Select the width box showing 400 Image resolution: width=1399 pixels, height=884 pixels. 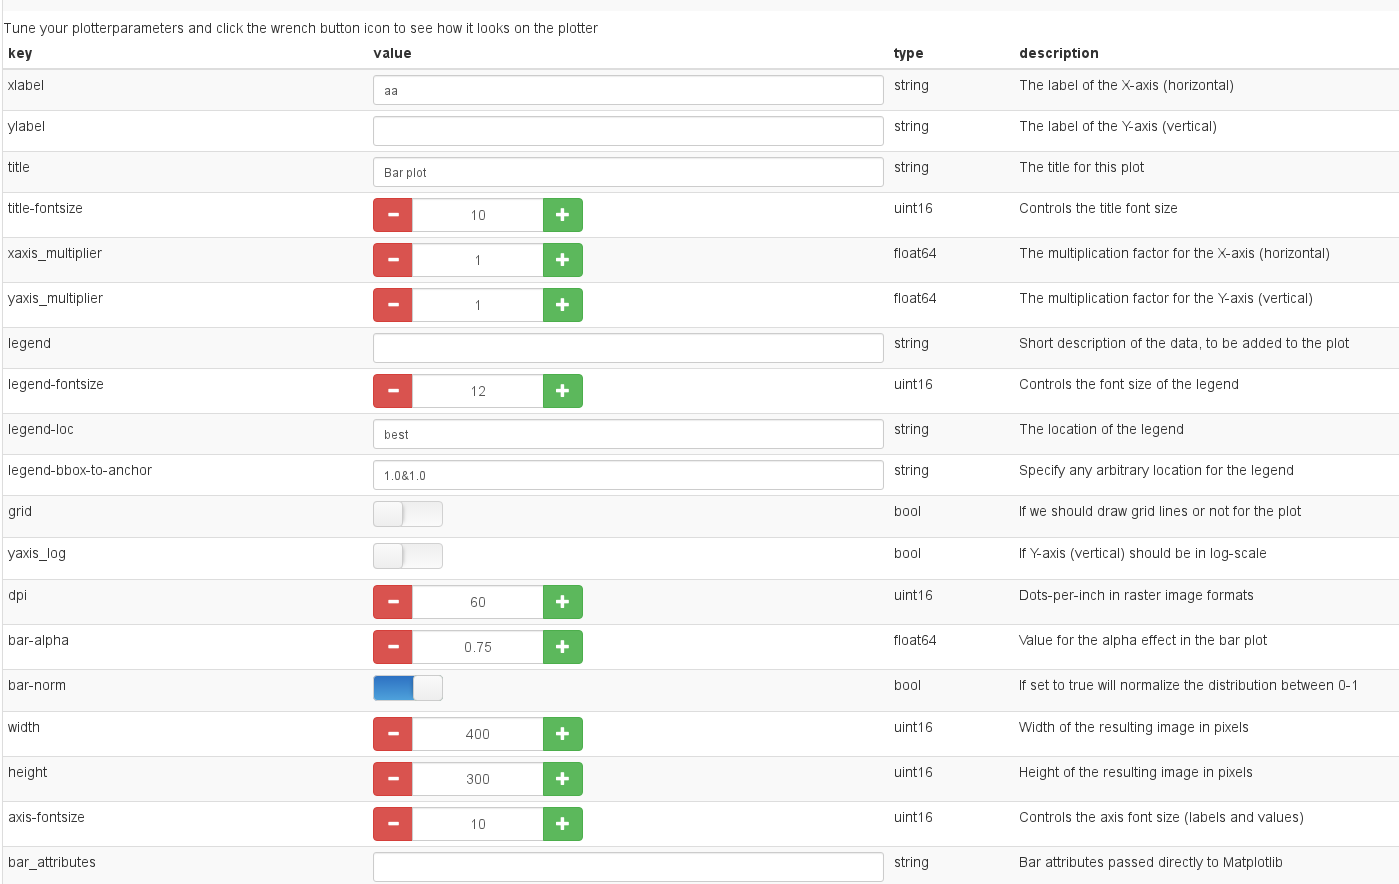click(x=478, y=734)
